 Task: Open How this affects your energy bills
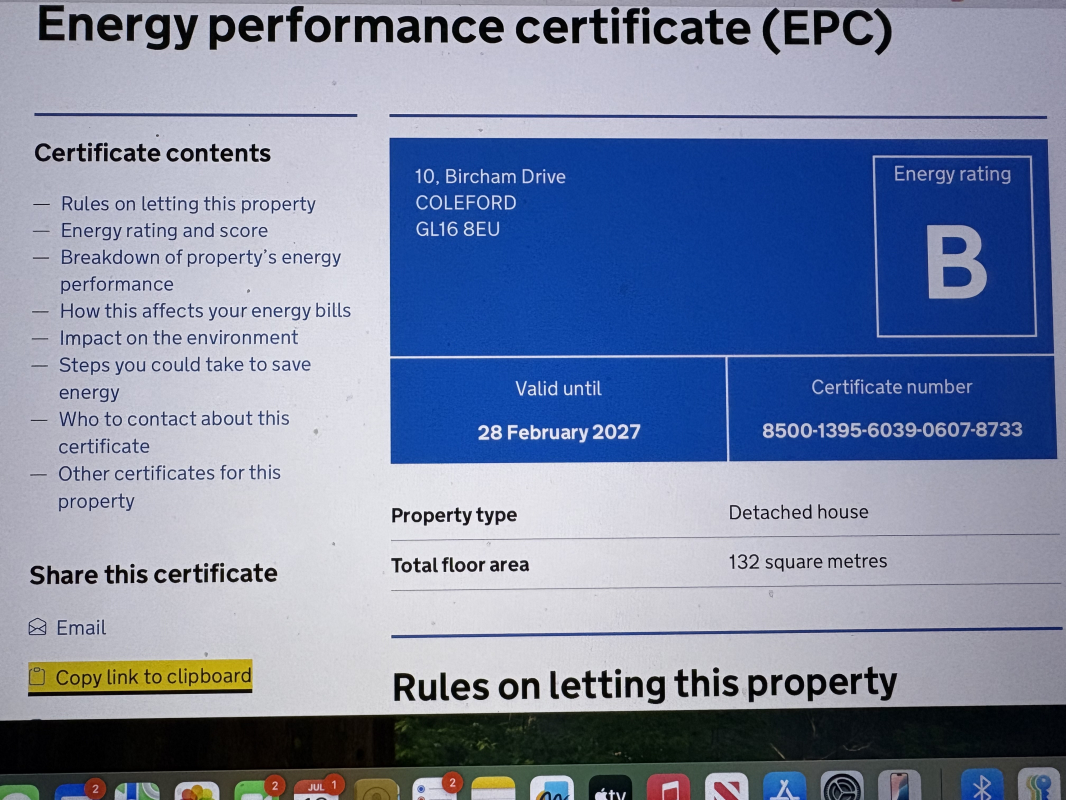[205, 311]
